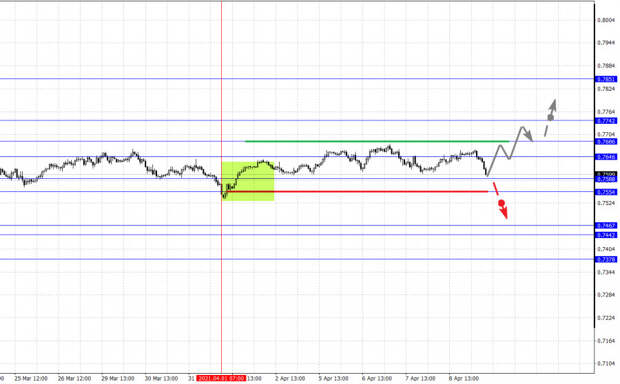Screen dimensions: 620x384
Task: Click the 0.7524 price axis value
Action: (606, 203)
